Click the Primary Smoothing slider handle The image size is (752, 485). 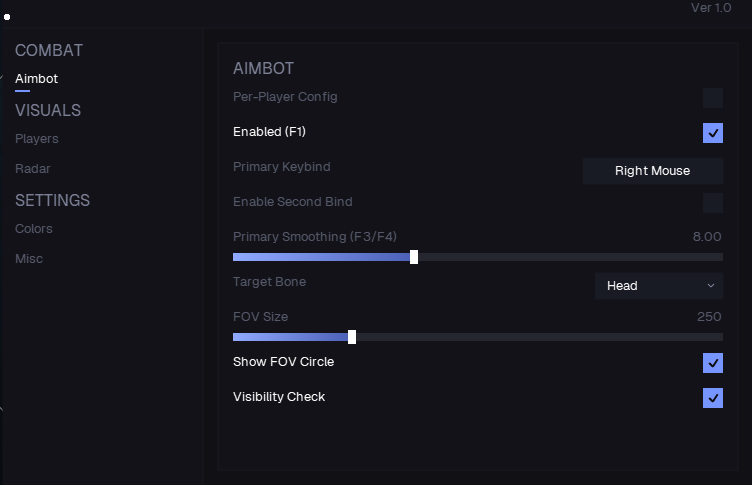pos(414,257)
